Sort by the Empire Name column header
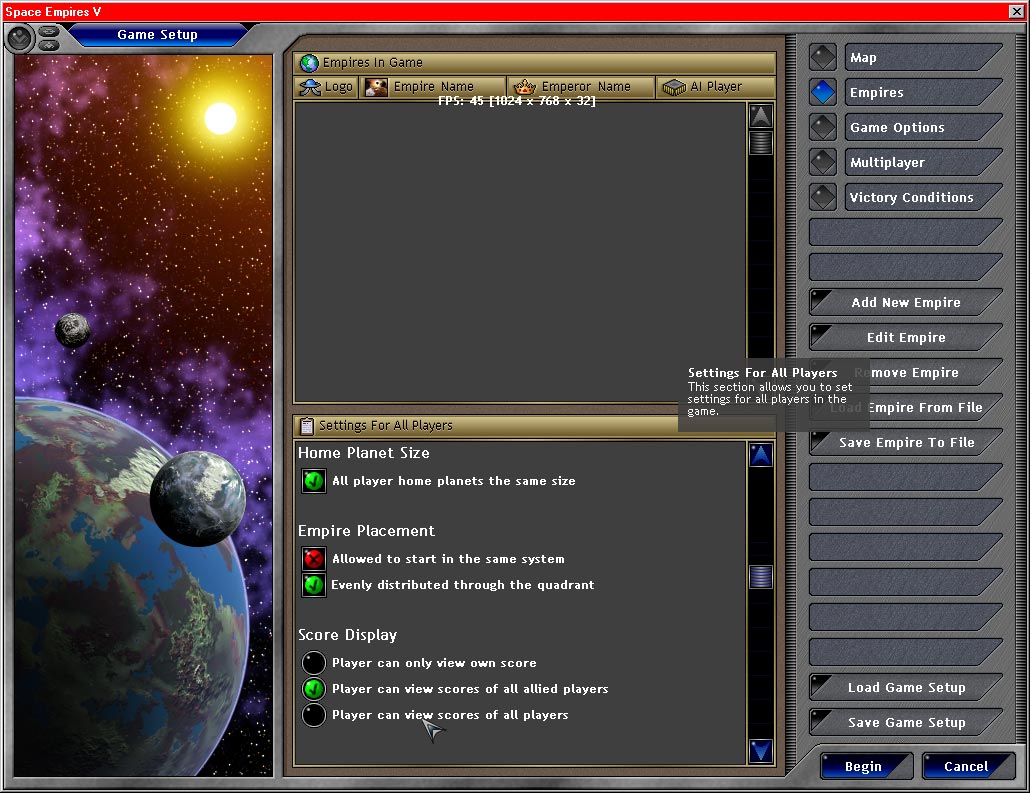The height and width of the screenshot is (793, 1030). tap(433, 87)
